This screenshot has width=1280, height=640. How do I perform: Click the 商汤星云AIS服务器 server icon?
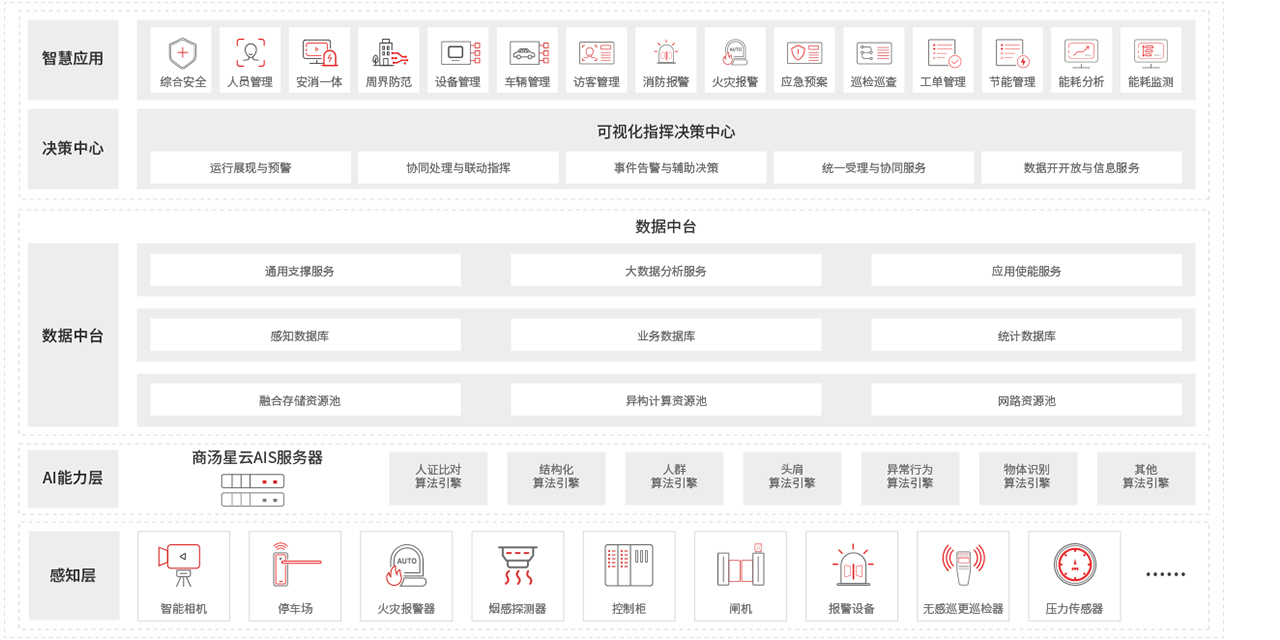click(x=253, y=490)
